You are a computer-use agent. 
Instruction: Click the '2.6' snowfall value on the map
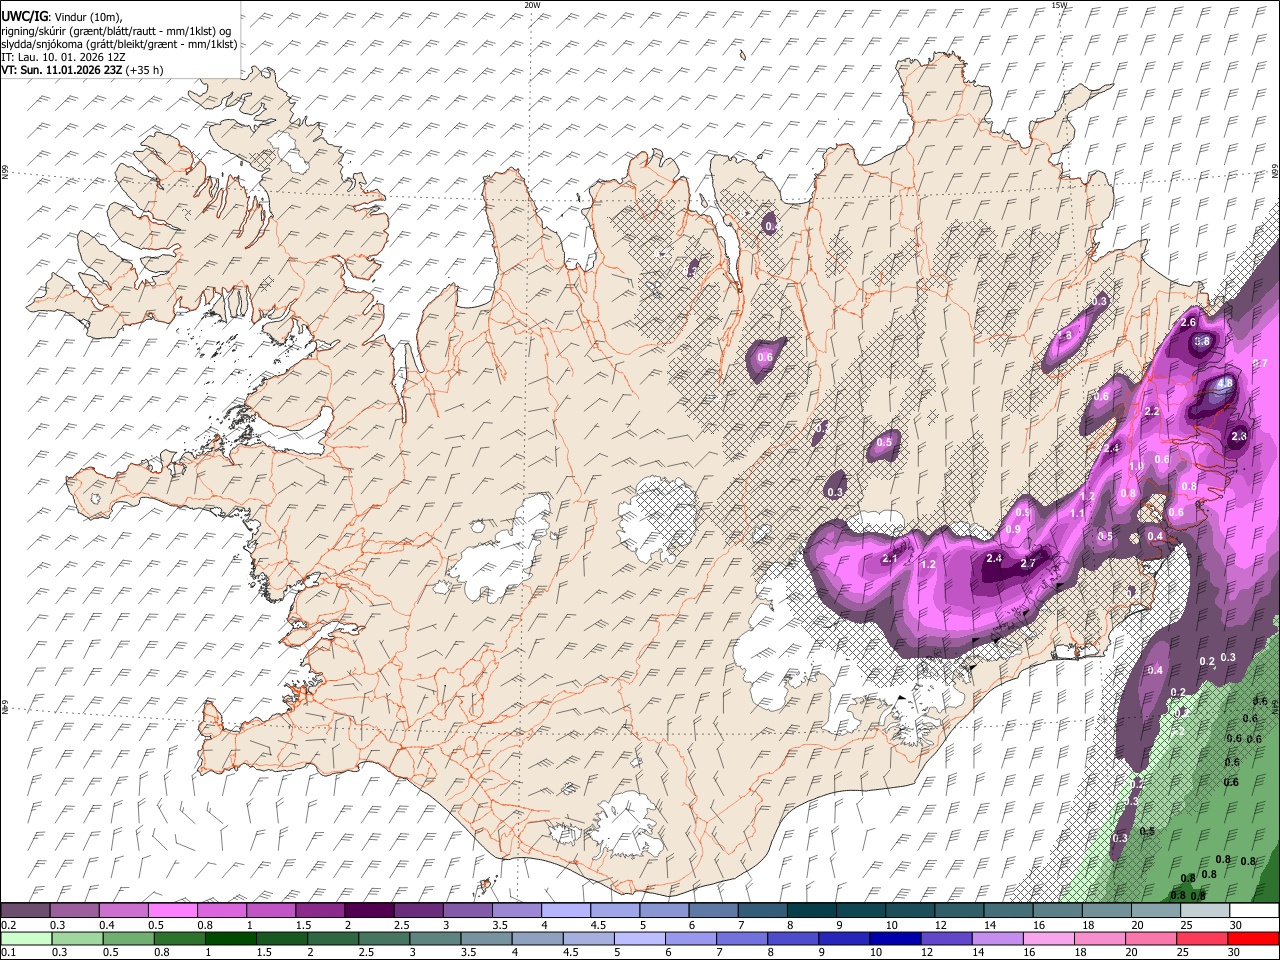1188,322
